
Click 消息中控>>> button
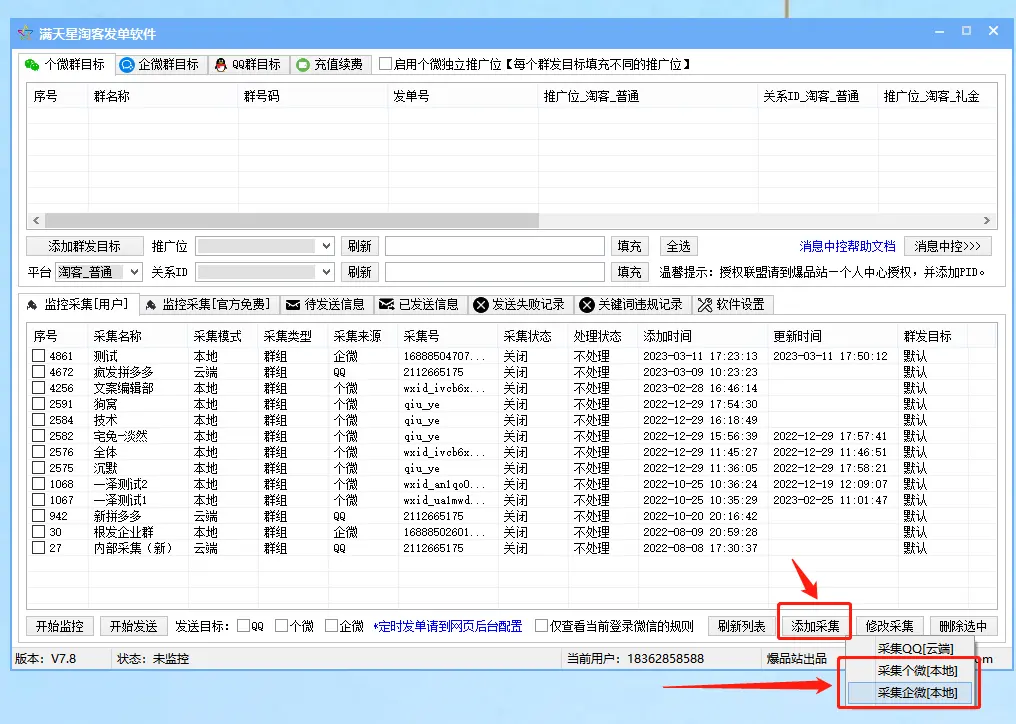(947, 246)
